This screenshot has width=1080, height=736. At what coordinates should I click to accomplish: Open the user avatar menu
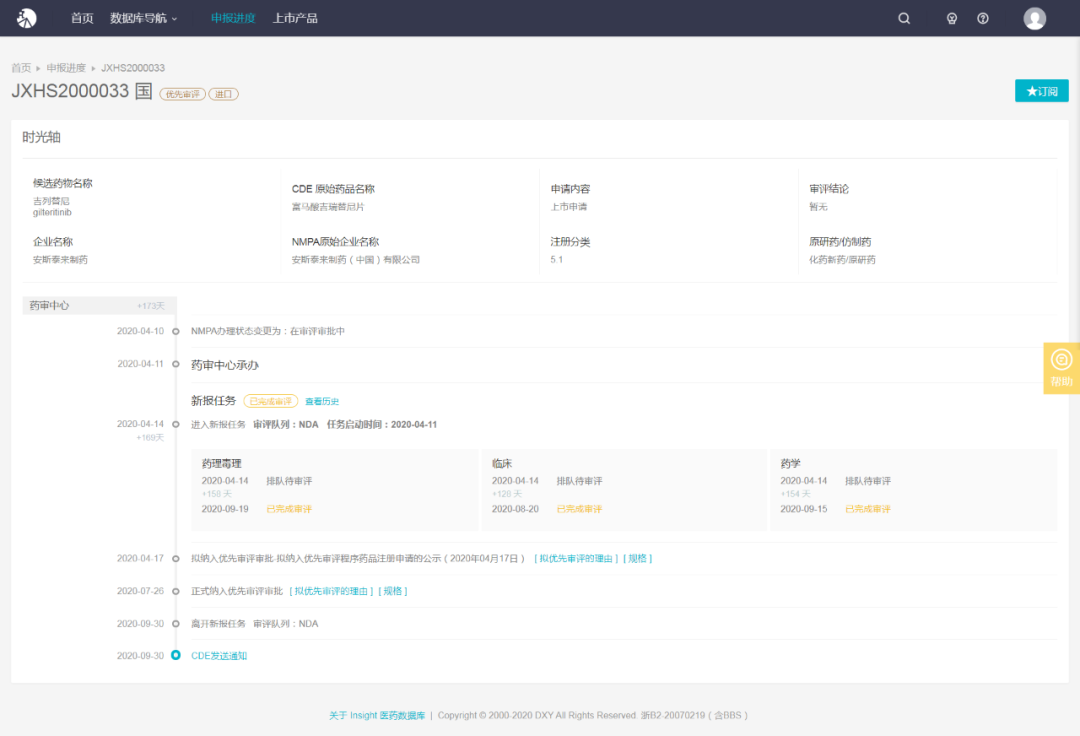(x=1035, y=19)
